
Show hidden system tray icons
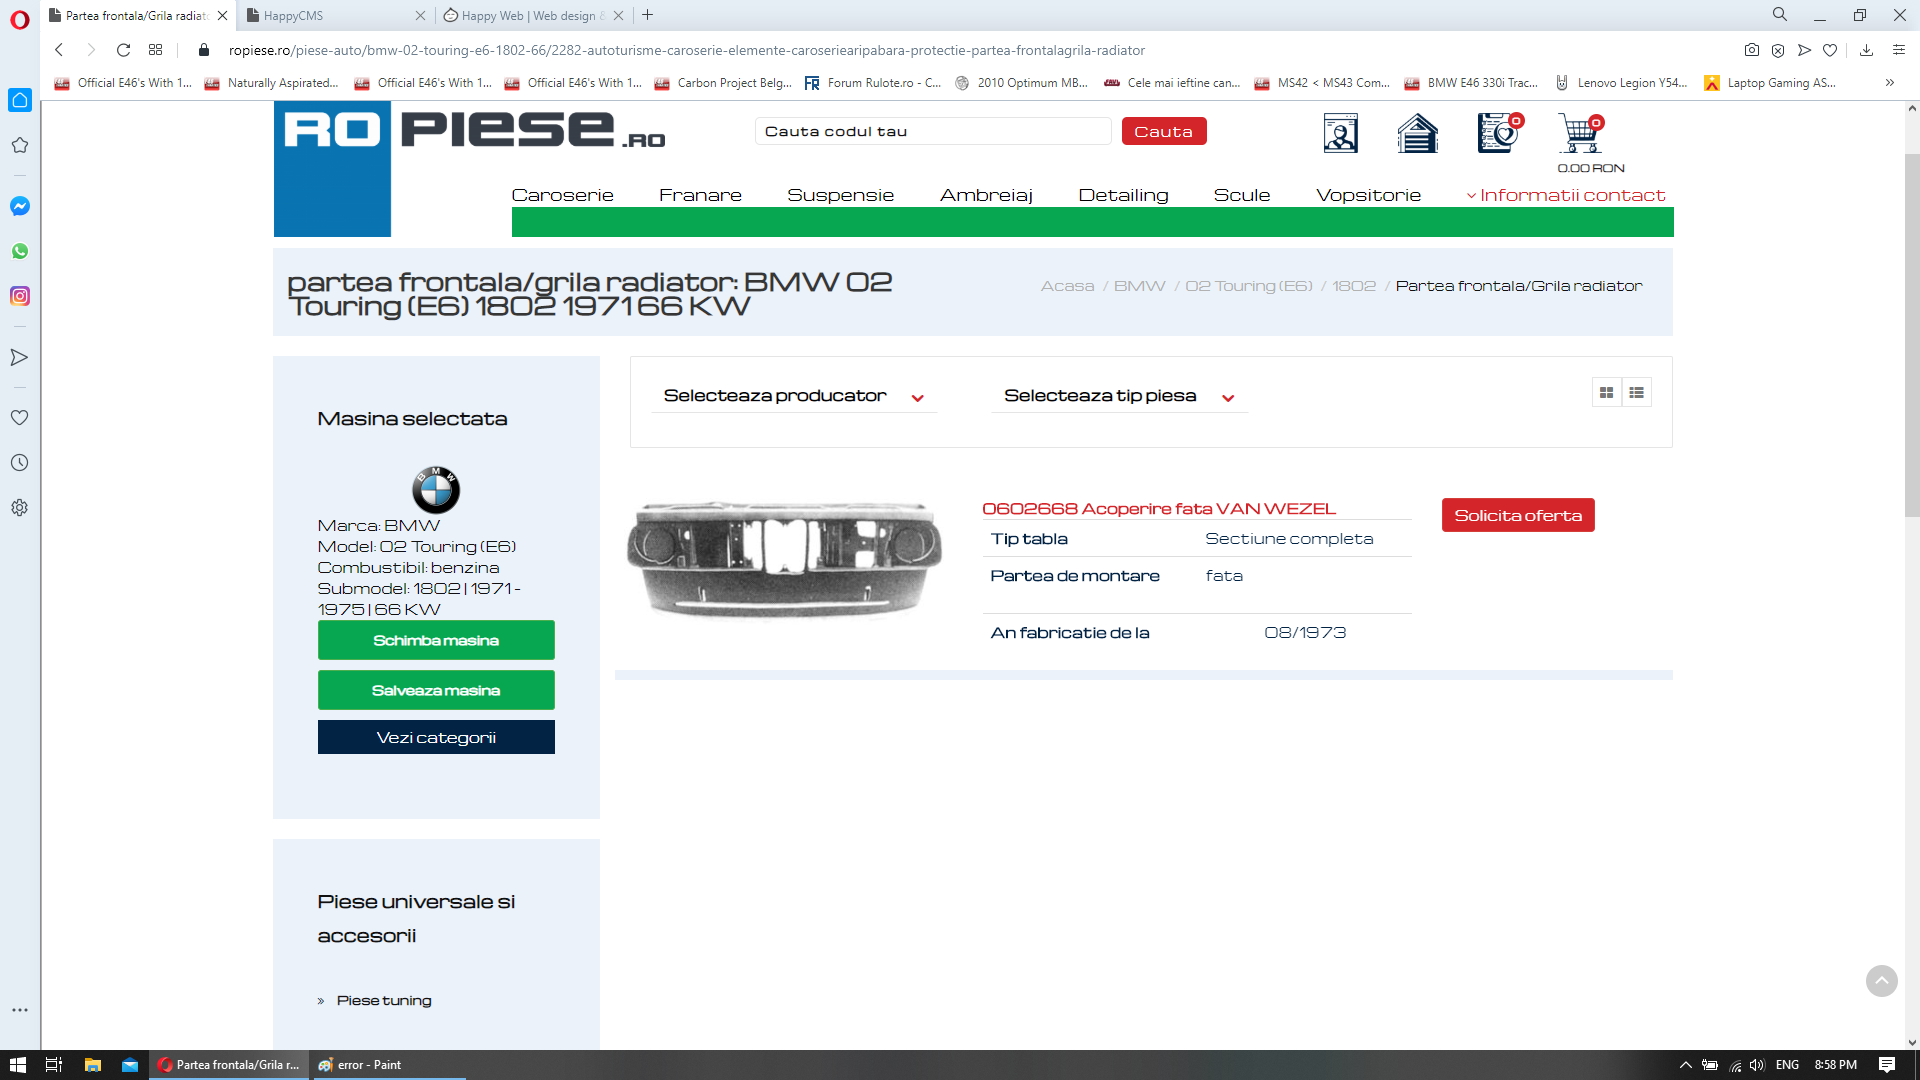(1685, 1065)
